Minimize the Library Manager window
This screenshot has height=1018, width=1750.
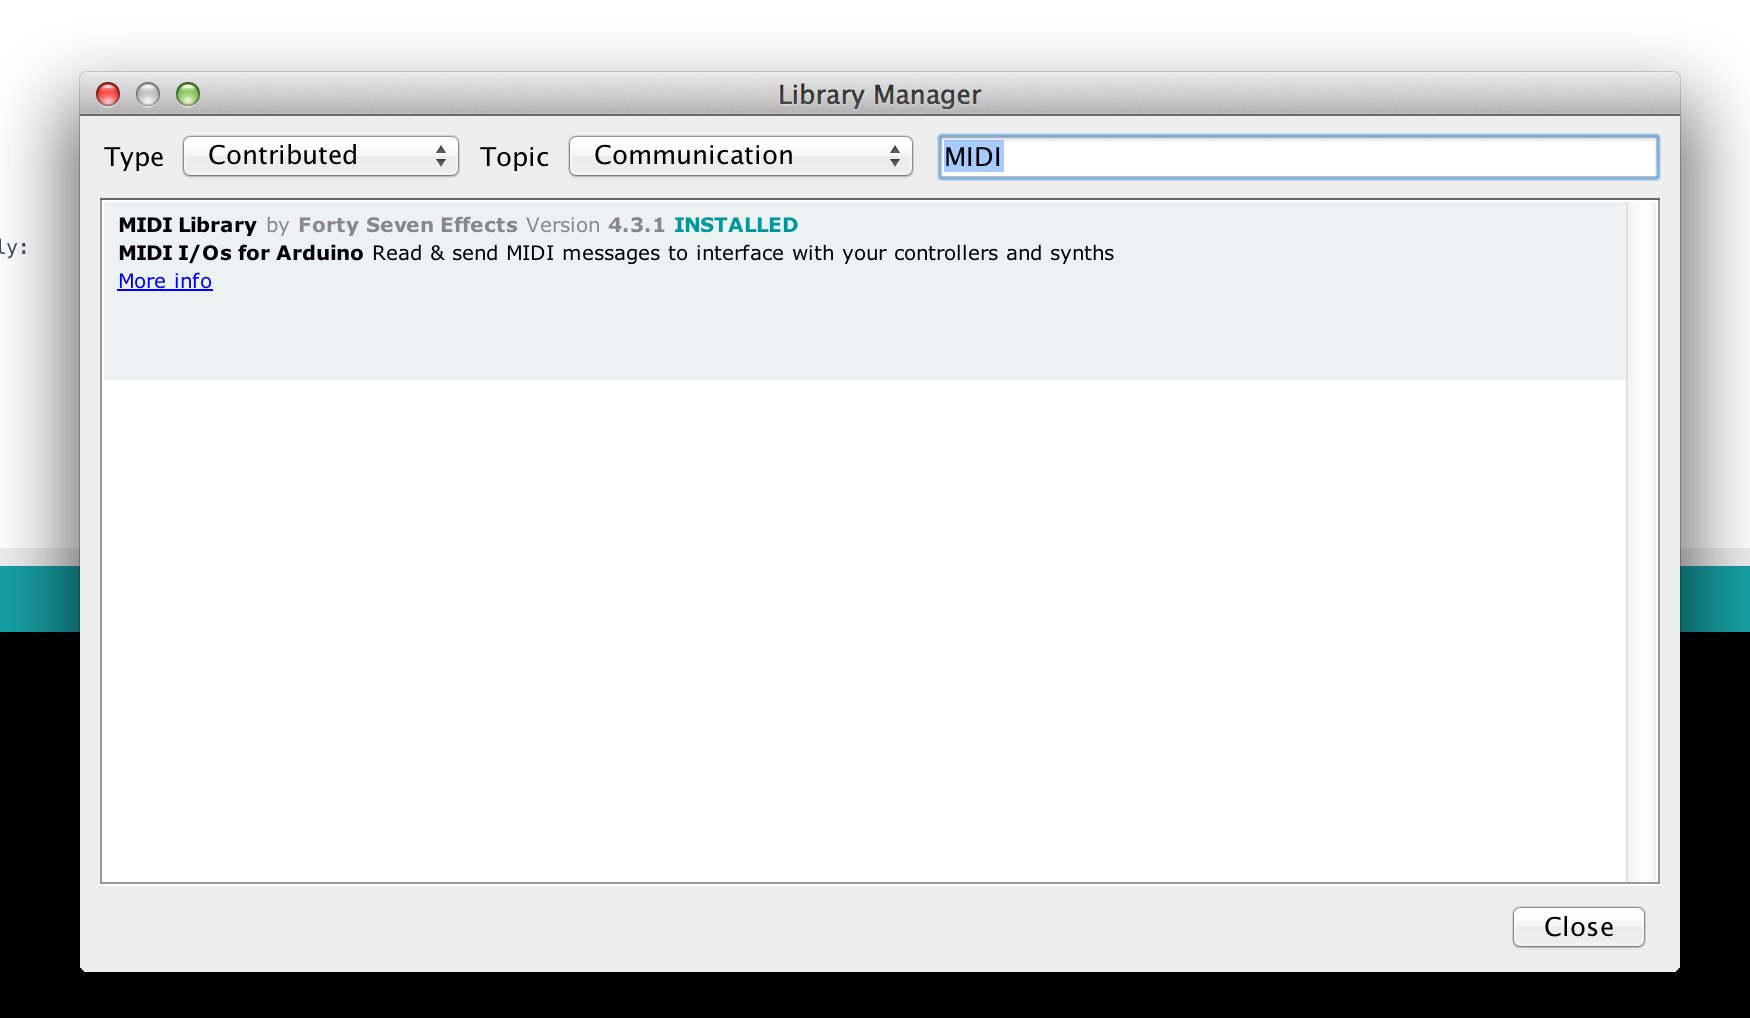tap(148, 94)
